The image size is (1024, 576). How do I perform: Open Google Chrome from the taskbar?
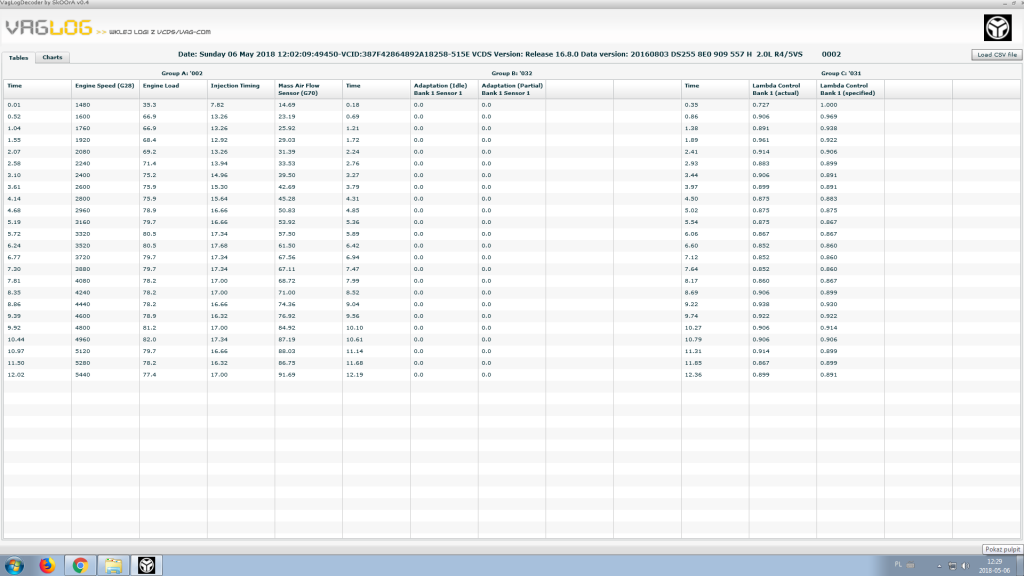[x=80, y=566]
